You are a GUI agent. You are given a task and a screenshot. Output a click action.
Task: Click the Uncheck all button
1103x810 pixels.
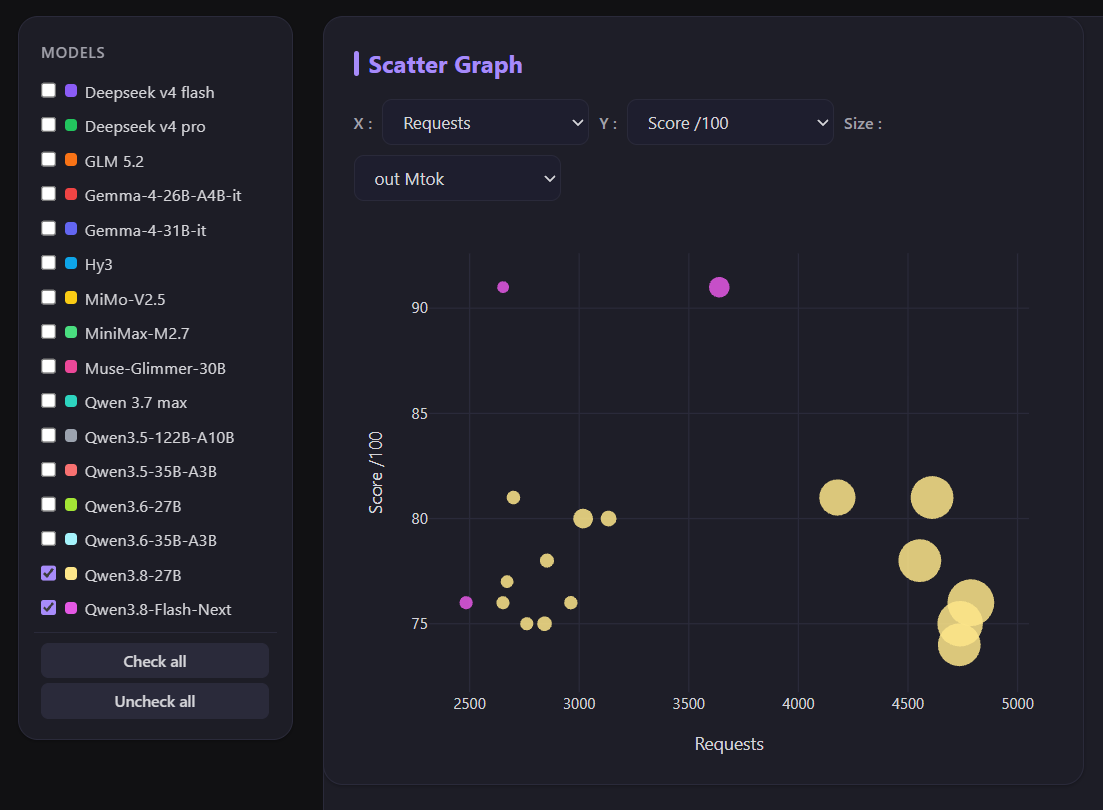point(155,701)
